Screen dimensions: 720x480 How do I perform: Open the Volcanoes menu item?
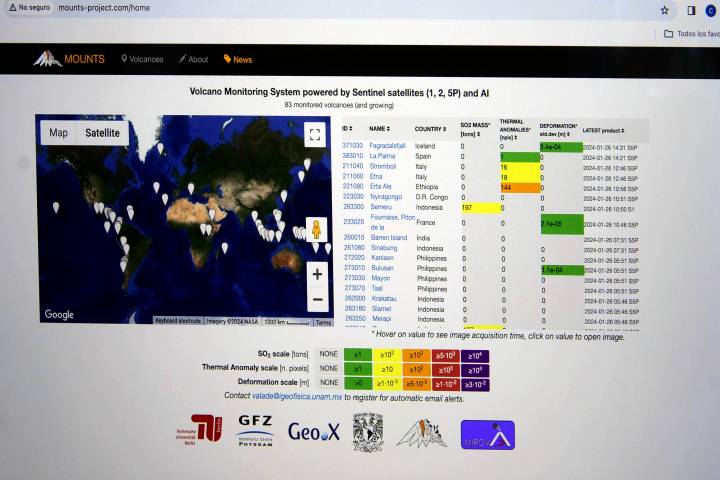(142, 59)
